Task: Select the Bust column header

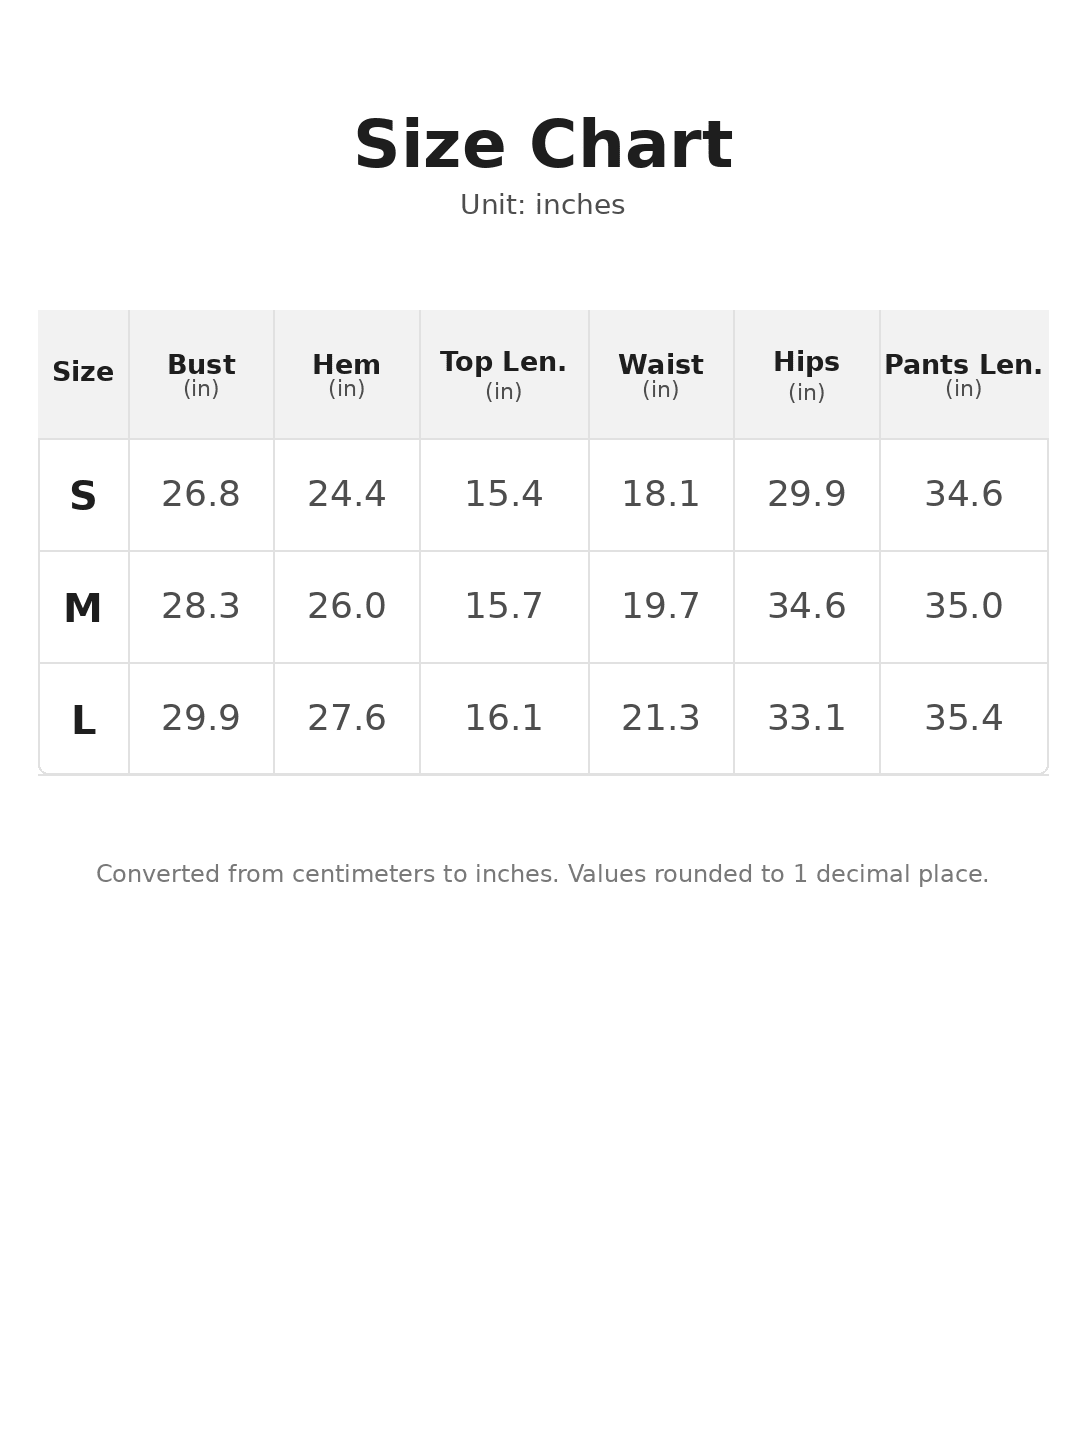Action: click(201, 375)
